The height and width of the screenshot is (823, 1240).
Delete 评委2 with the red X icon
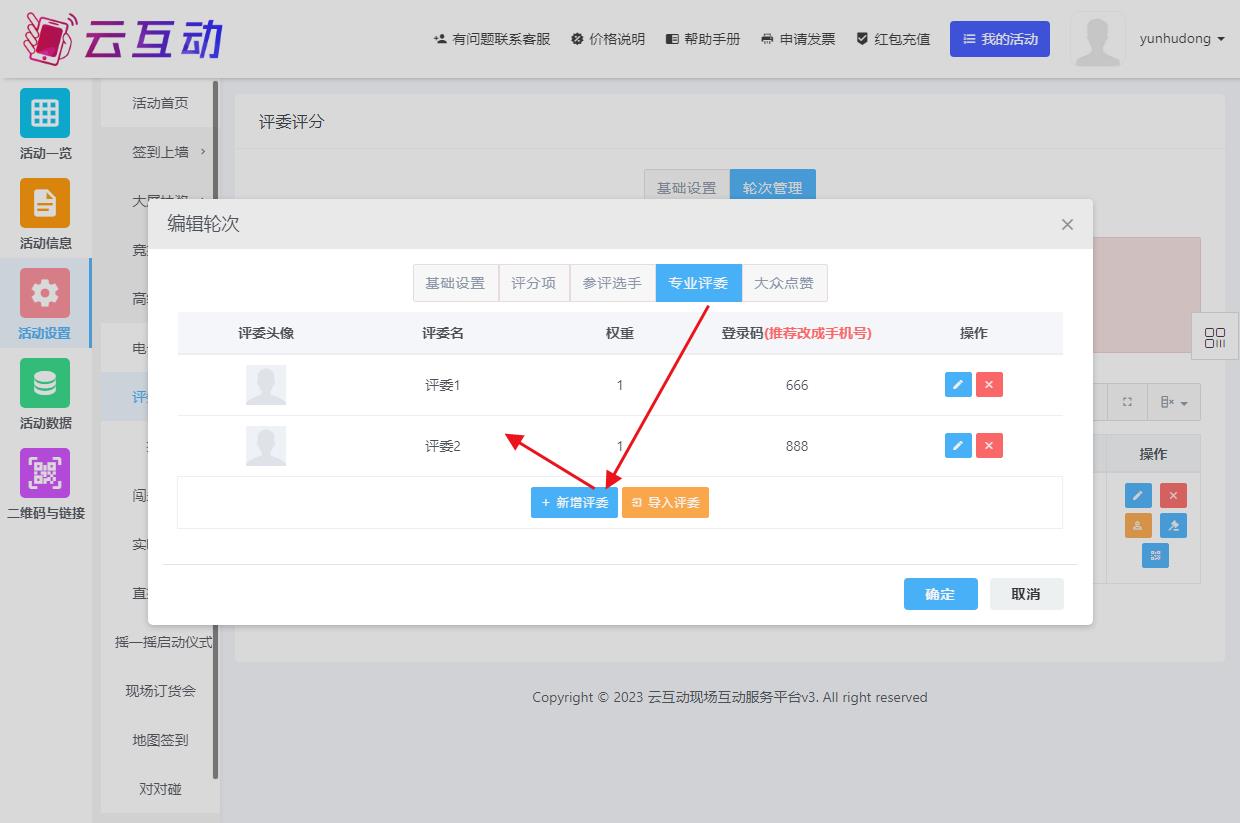pos(989,446)
